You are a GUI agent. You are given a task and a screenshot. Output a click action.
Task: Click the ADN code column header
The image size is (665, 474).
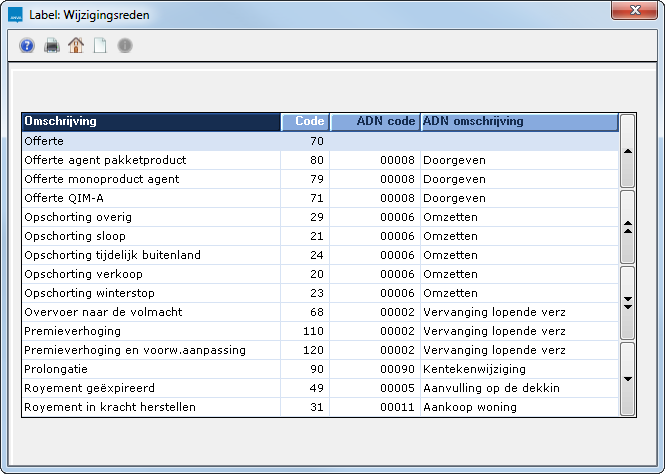pos(375,122)
